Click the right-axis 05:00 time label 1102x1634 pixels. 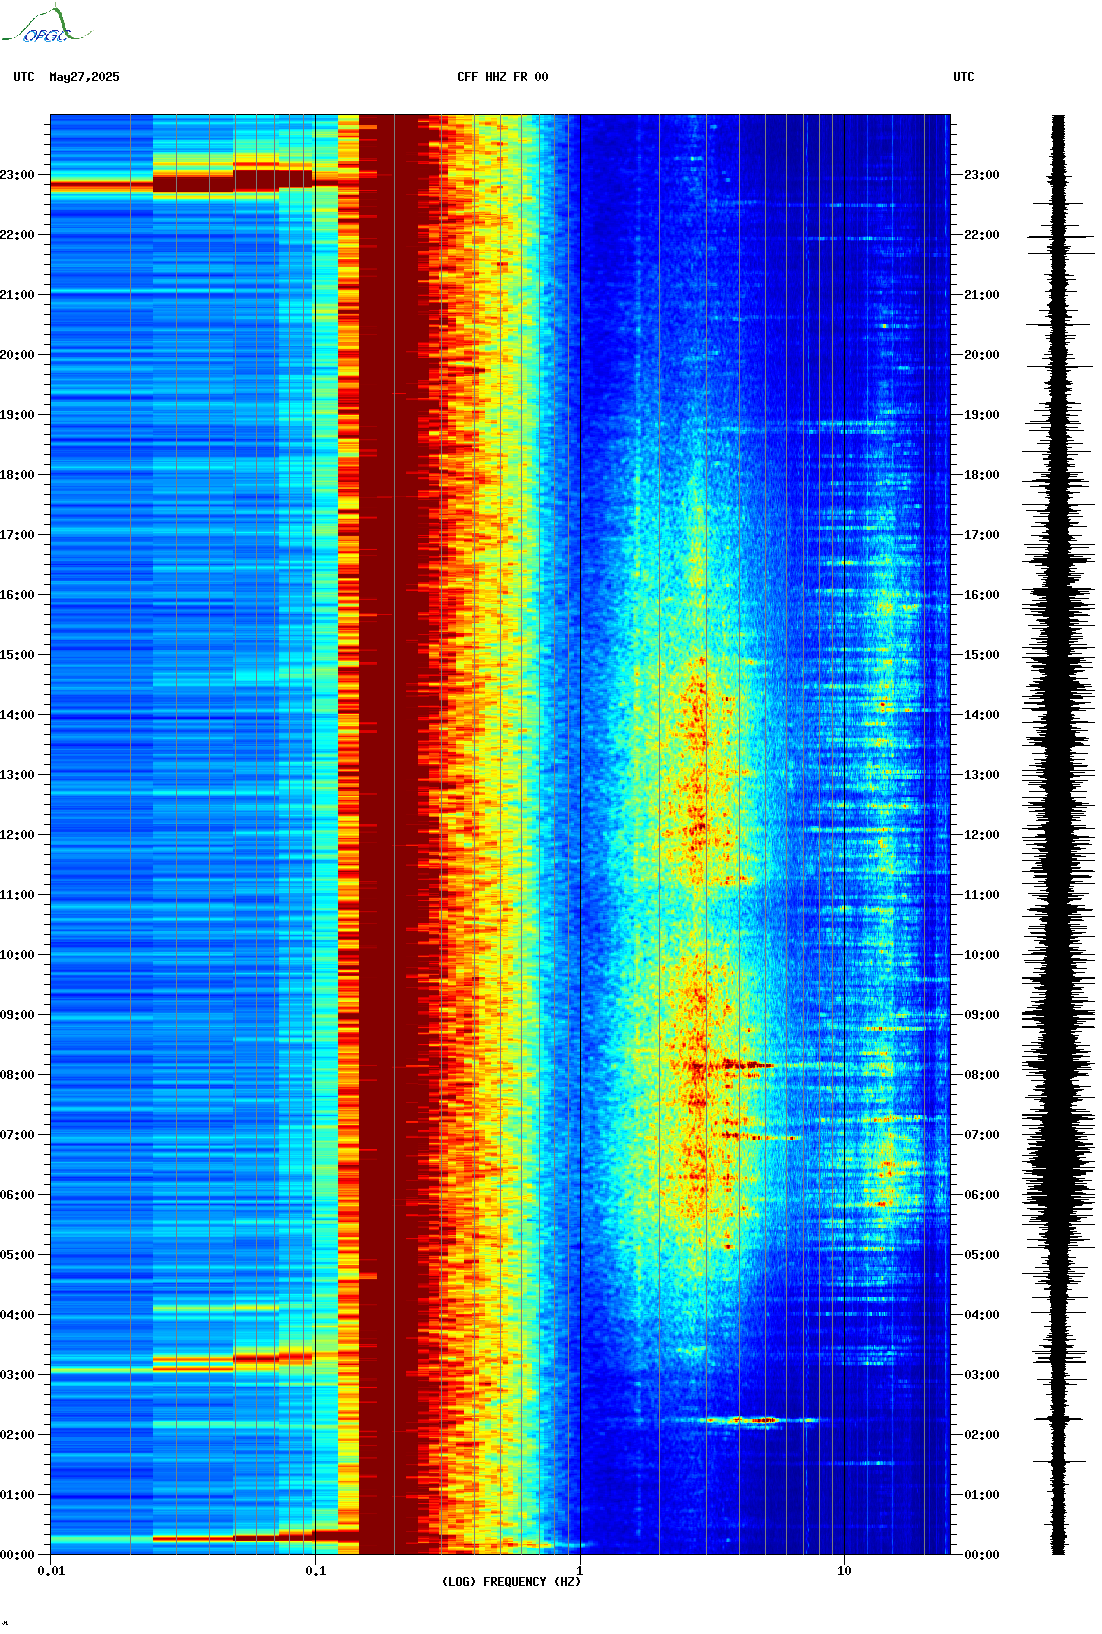[982, 1255]
